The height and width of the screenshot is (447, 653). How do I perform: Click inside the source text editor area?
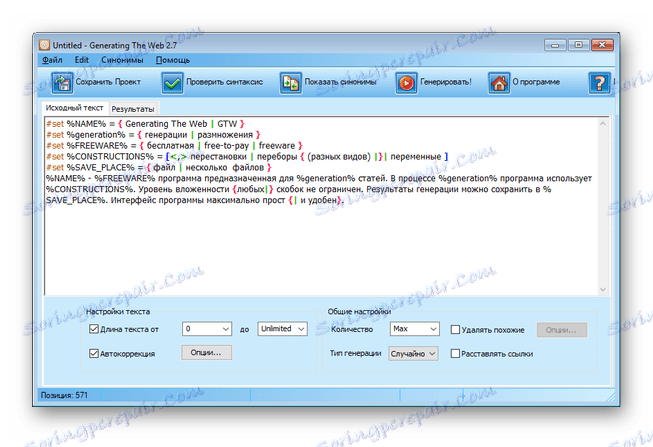pos(321,206)
